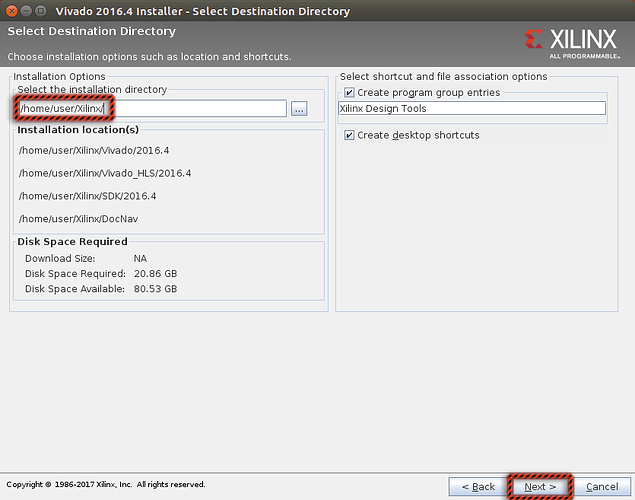Viewport: 635px width, 500px height.
Task: Go back with the Back button
Action: coord(475,487)
